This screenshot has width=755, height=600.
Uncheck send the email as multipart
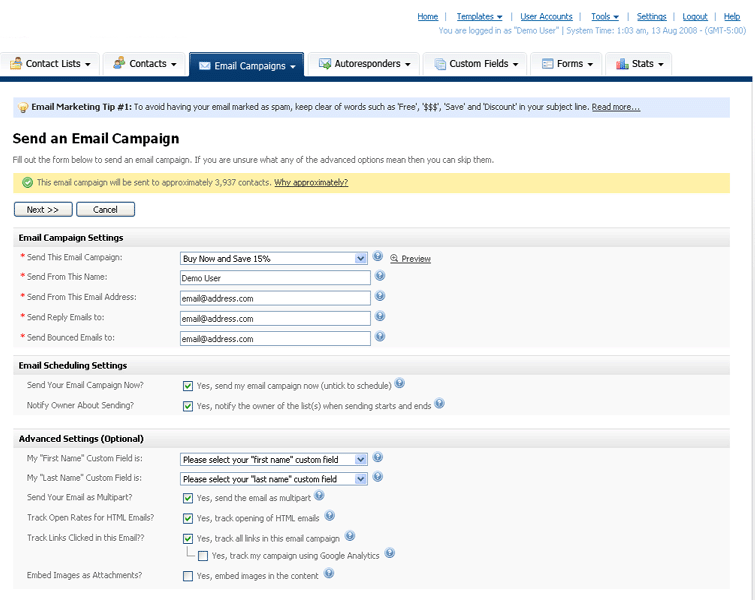[x=188, y=498]
